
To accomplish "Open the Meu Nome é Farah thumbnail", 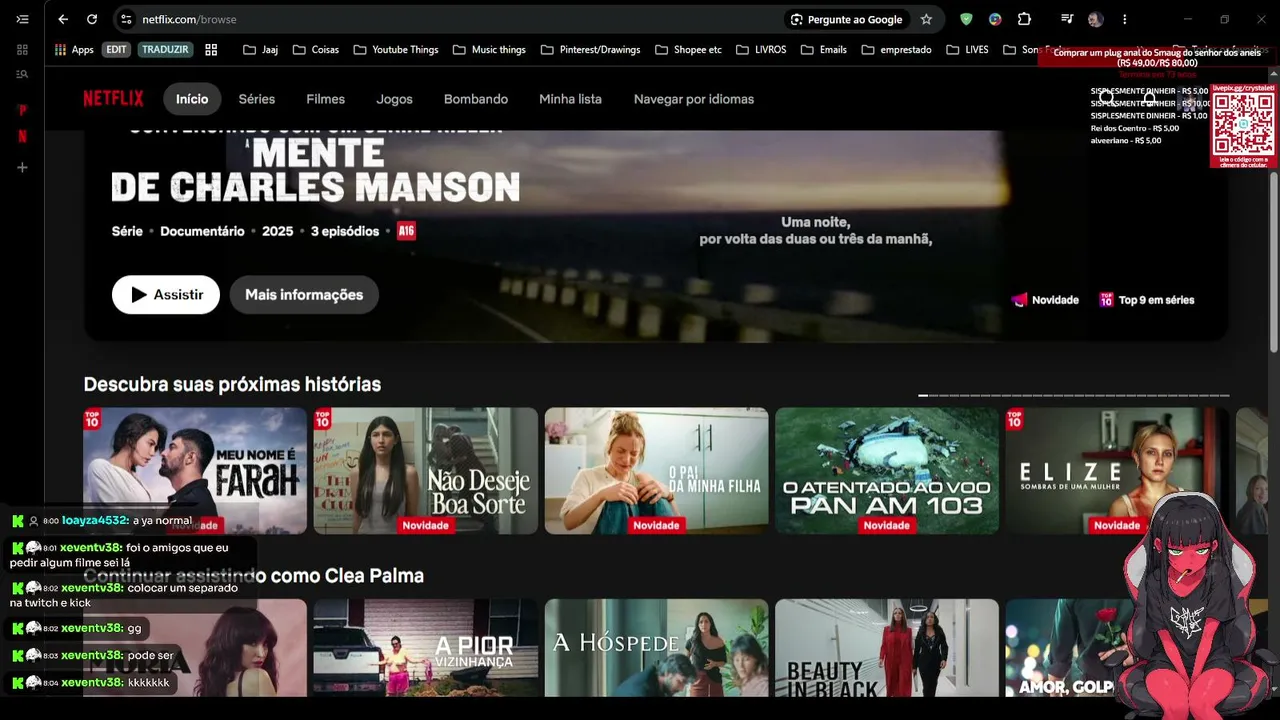I will click(x=195, y=471).
